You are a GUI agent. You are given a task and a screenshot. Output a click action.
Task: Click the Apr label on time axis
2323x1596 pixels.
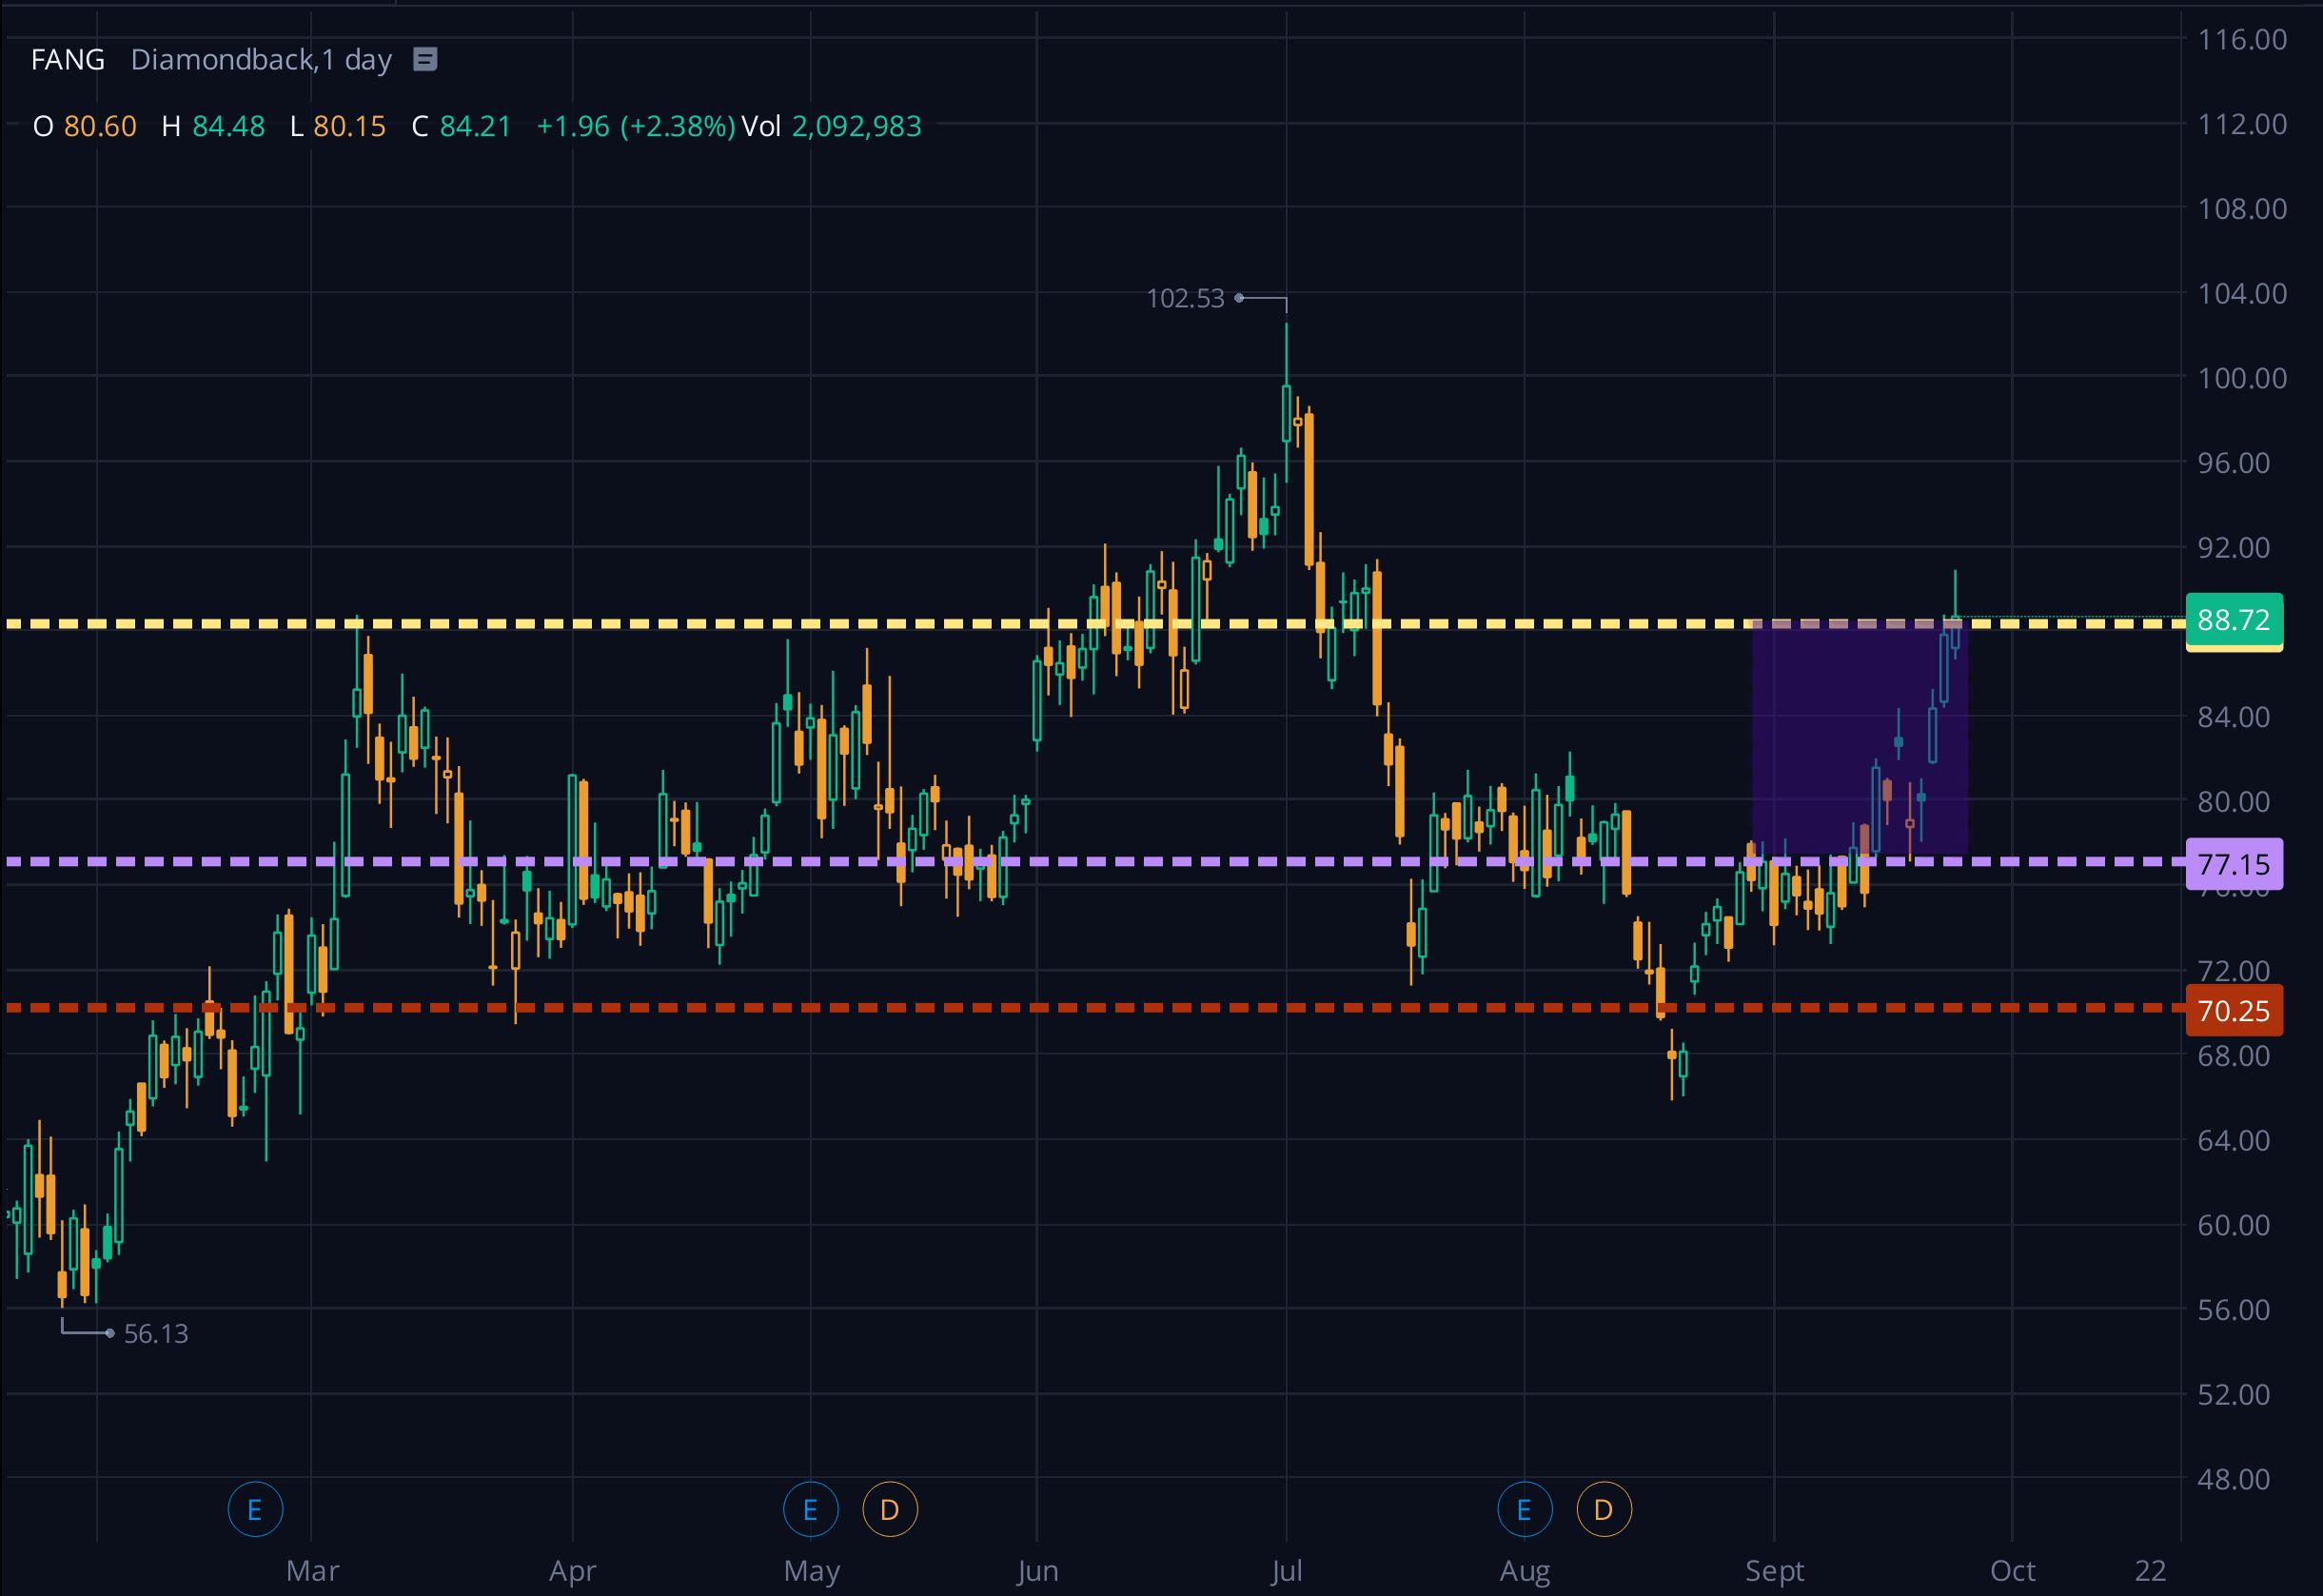[572, 1570]
